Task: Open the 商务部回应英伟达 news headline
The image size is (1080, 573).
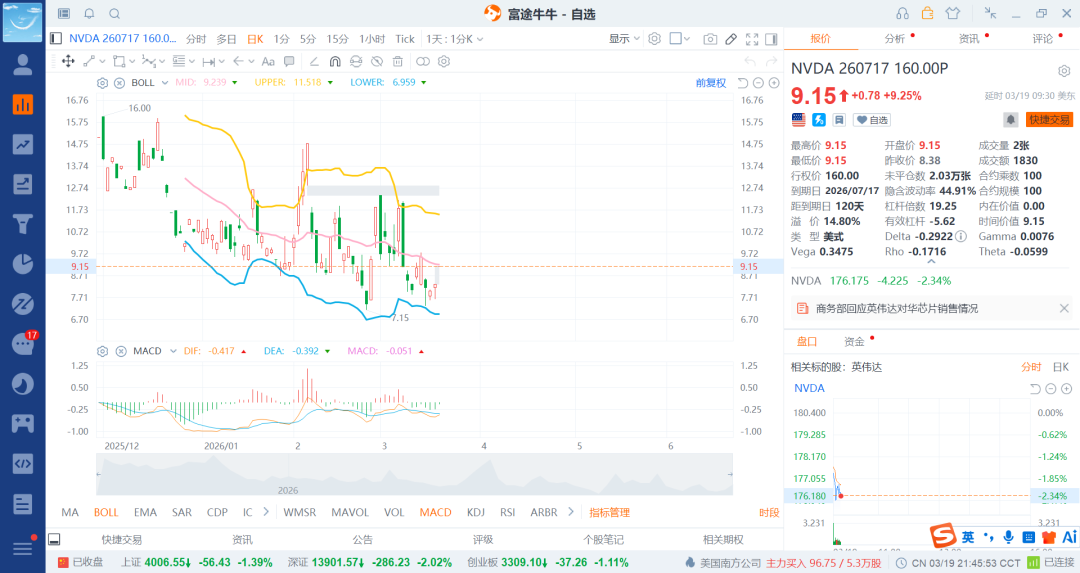Action: (x=897, y=309)
